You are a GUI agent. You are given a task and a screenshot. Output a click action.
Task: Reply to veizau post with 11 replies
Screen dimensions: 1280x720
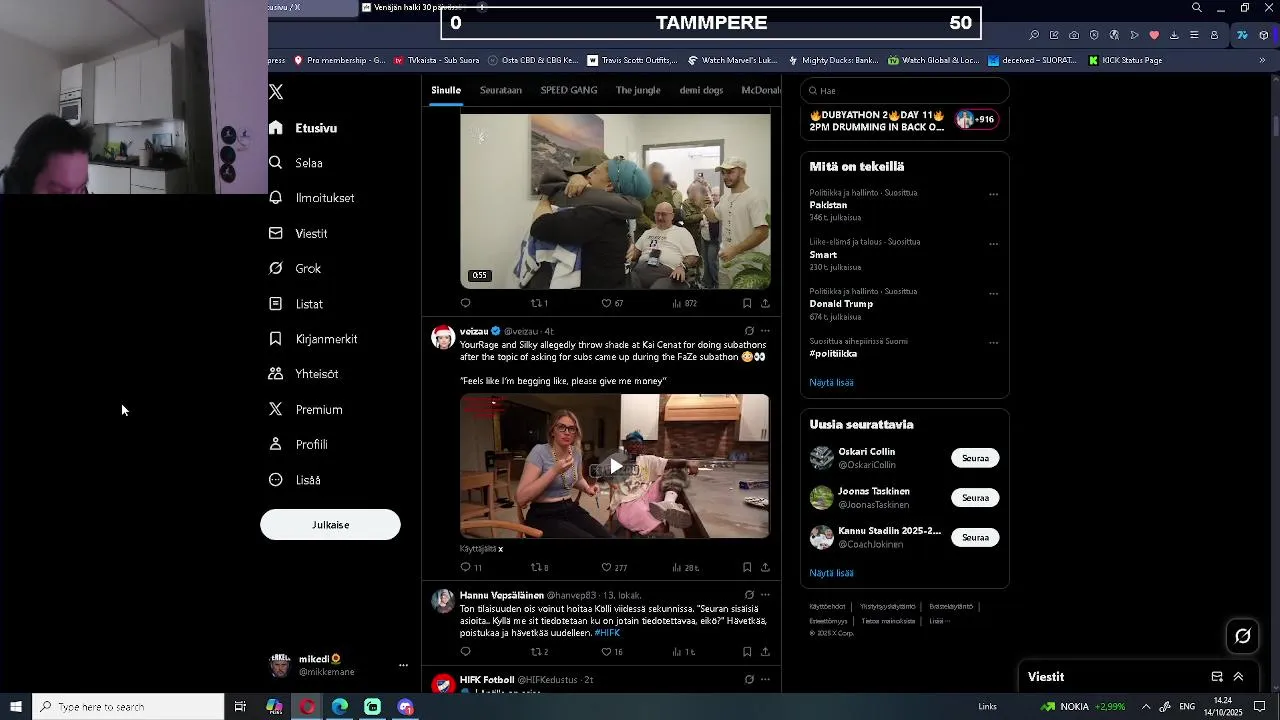(470, 567)
